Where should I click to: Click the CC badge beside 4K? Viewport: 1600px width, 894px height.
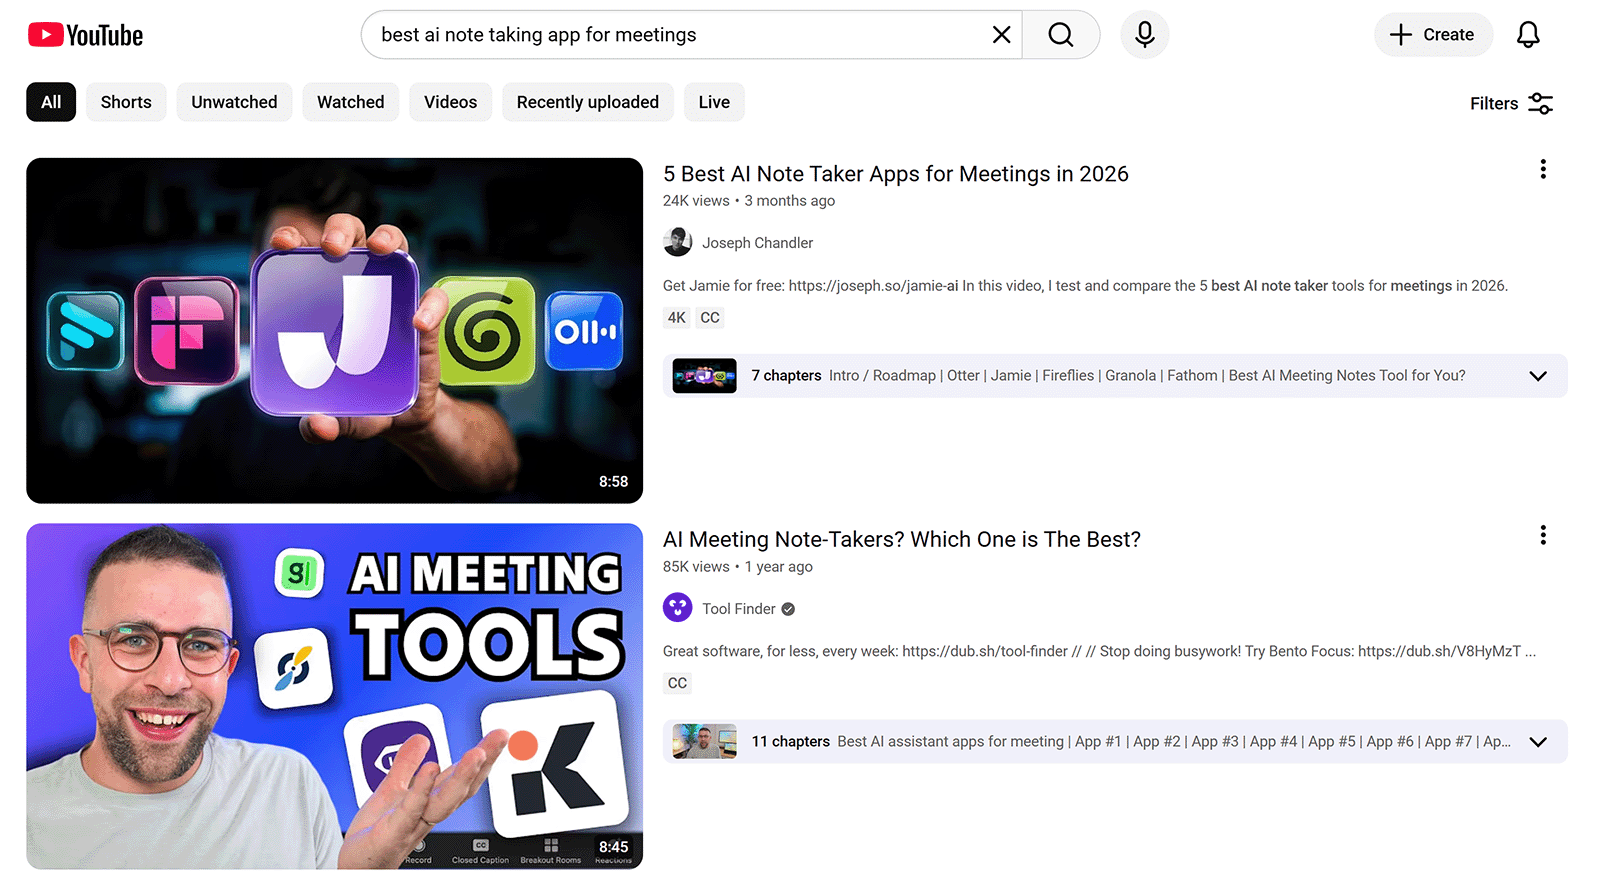[710, 318]
